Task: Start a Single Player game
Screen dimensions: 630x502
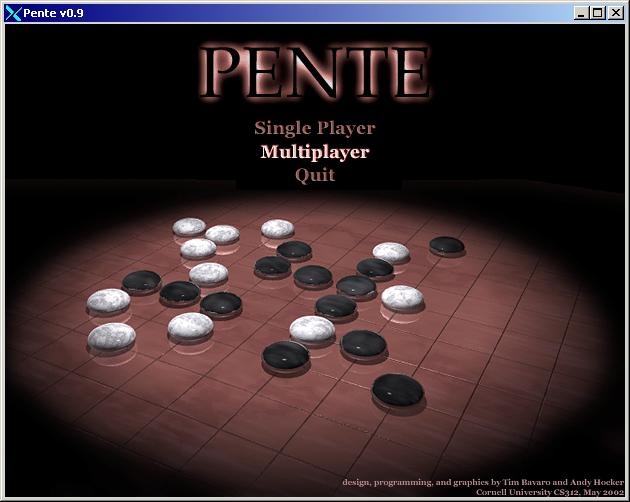Action: pyautogui.click(x=315, y=129)
